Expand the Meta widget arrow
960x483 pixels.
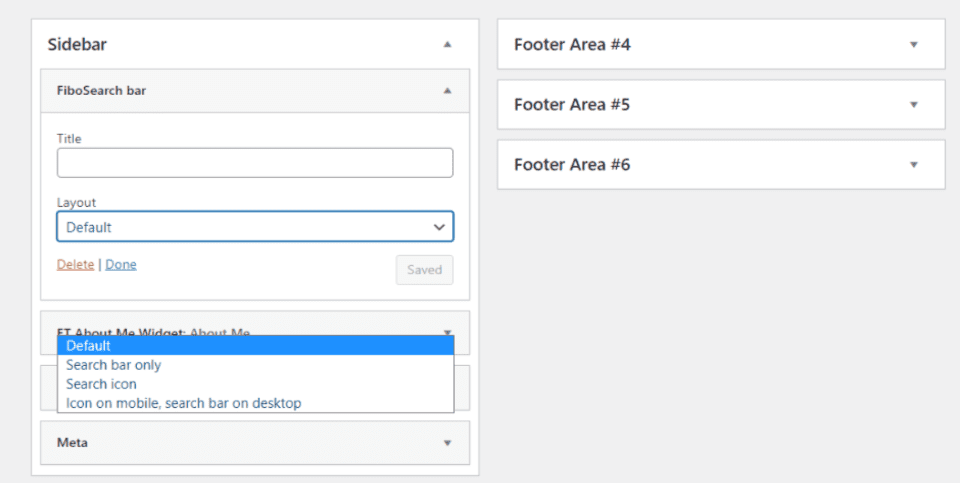(447, 443)
